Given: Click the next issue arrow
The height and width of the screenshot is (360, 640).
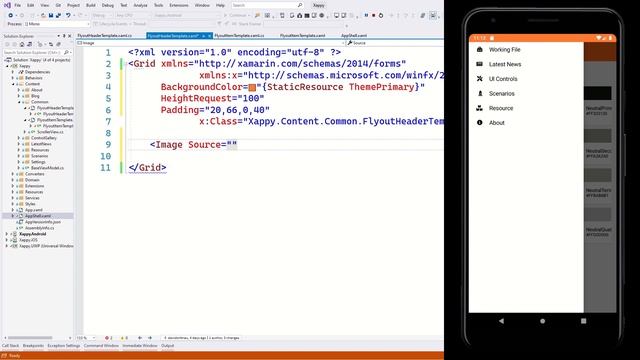Looking at the screenshot, I should tap(150, 338).
